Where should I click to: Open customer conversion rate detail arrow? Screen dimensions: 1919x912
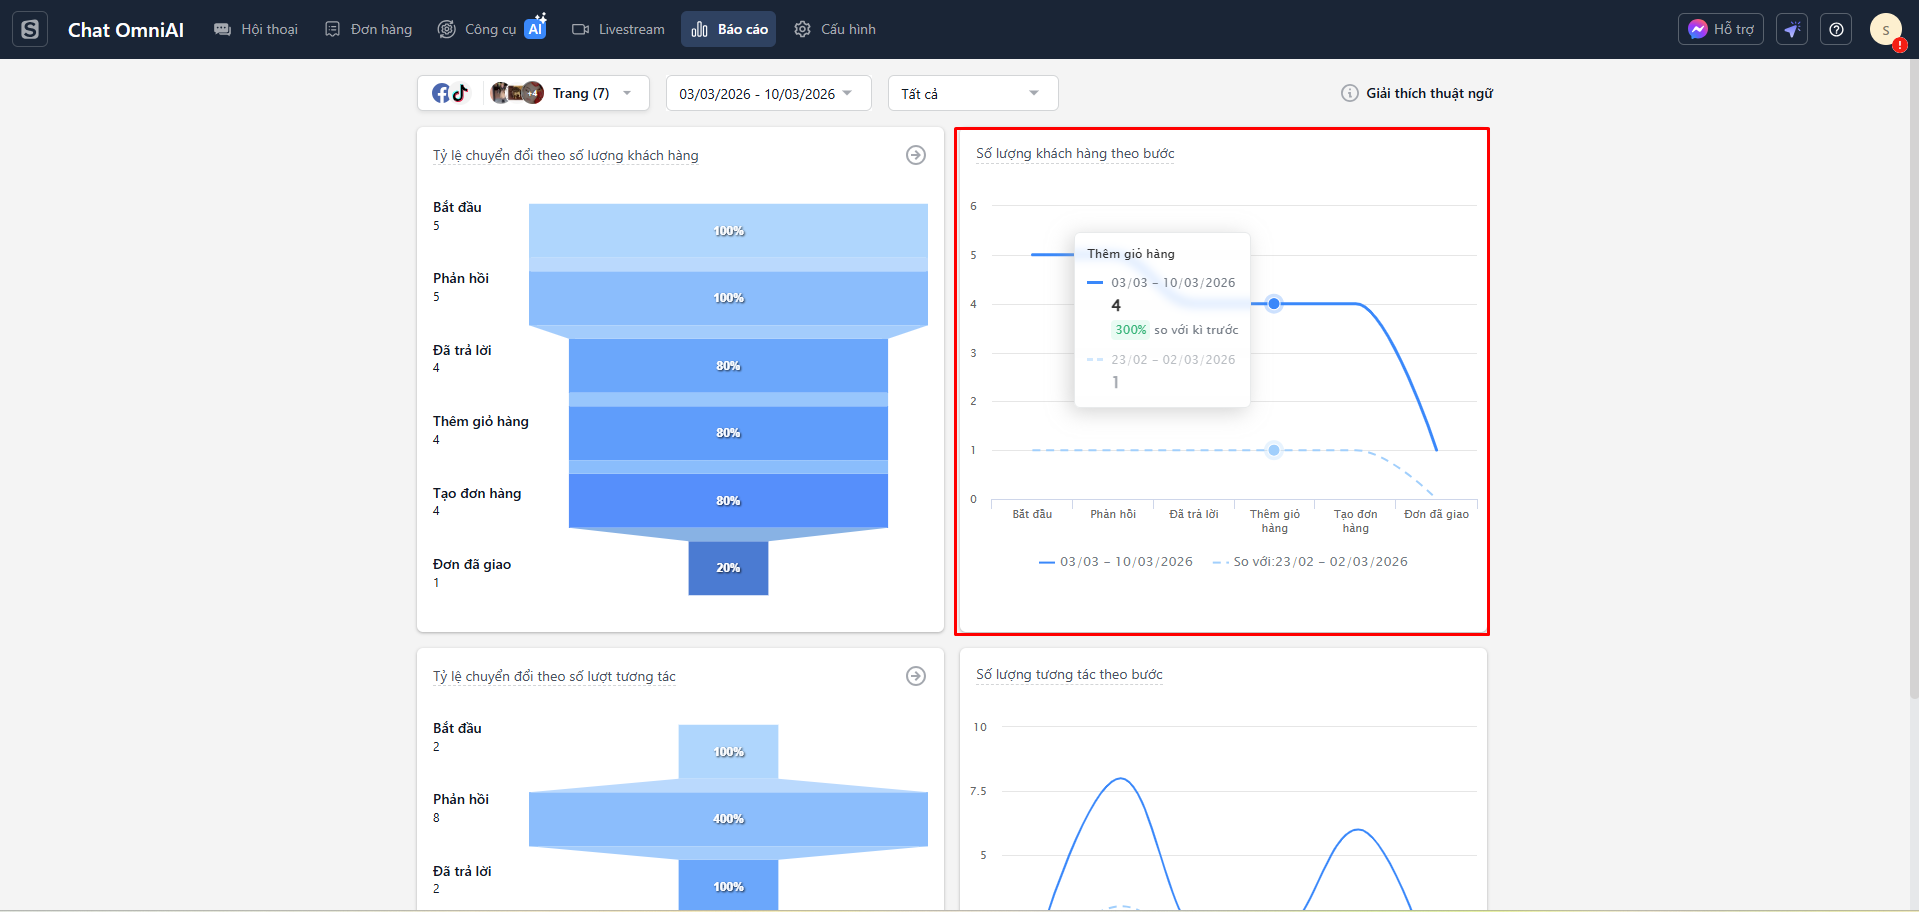[x=915, y=155]
